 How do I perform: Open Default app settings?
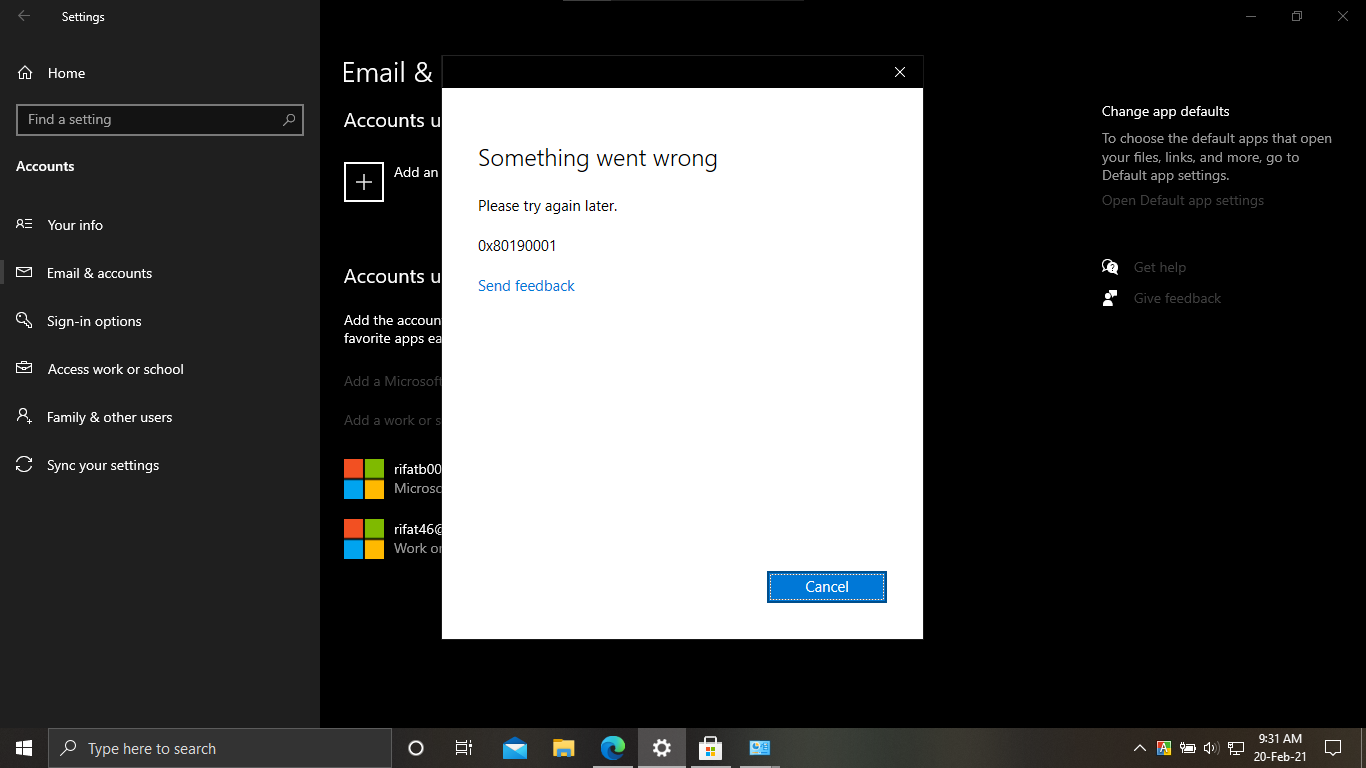coord(1182,200)
